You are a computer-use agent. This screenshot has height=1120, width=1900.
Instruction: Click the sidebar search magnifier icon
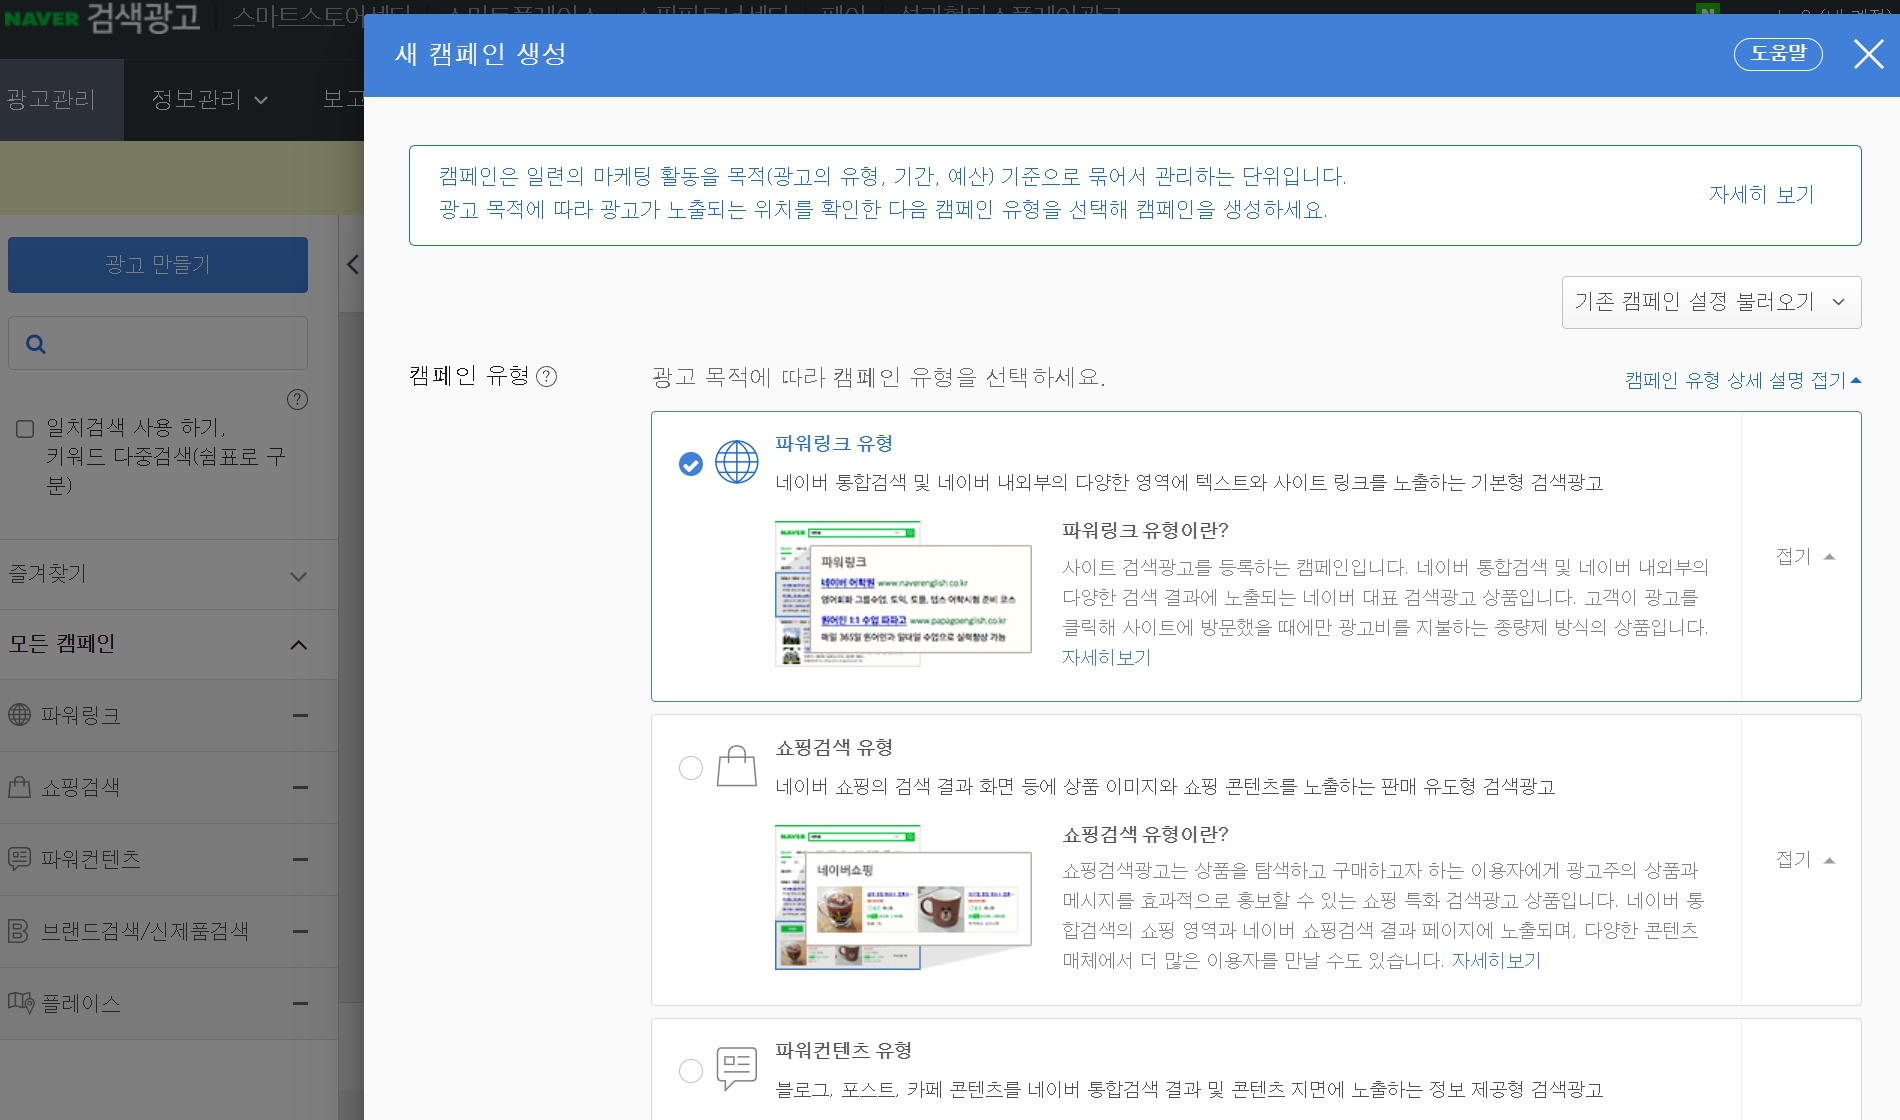[36, 344]
